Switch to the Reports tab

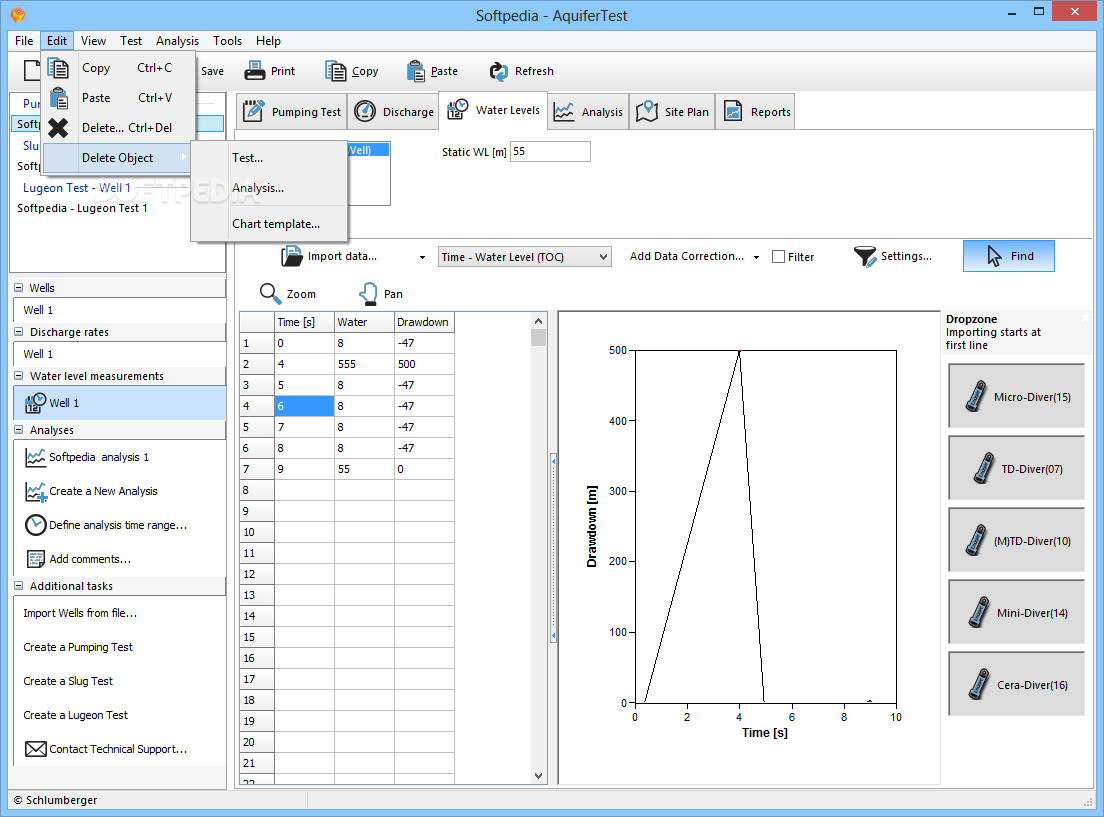click(x=755, y=112)
